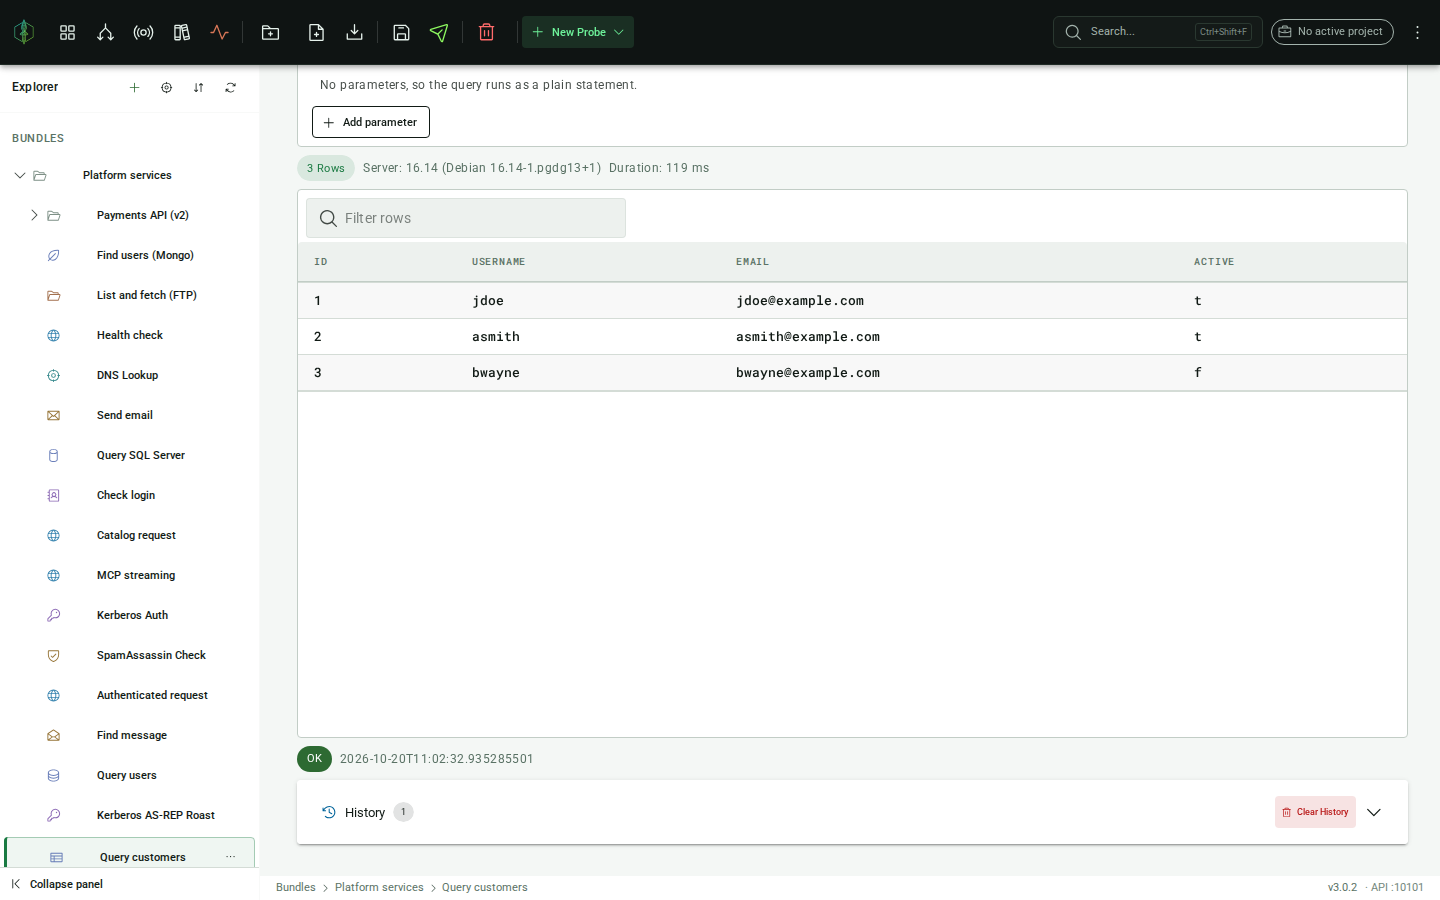Open the vertical three-dot menu
Image resolution: width=1440 pixels, height=900 pixels.
[x=1417, y=32]
